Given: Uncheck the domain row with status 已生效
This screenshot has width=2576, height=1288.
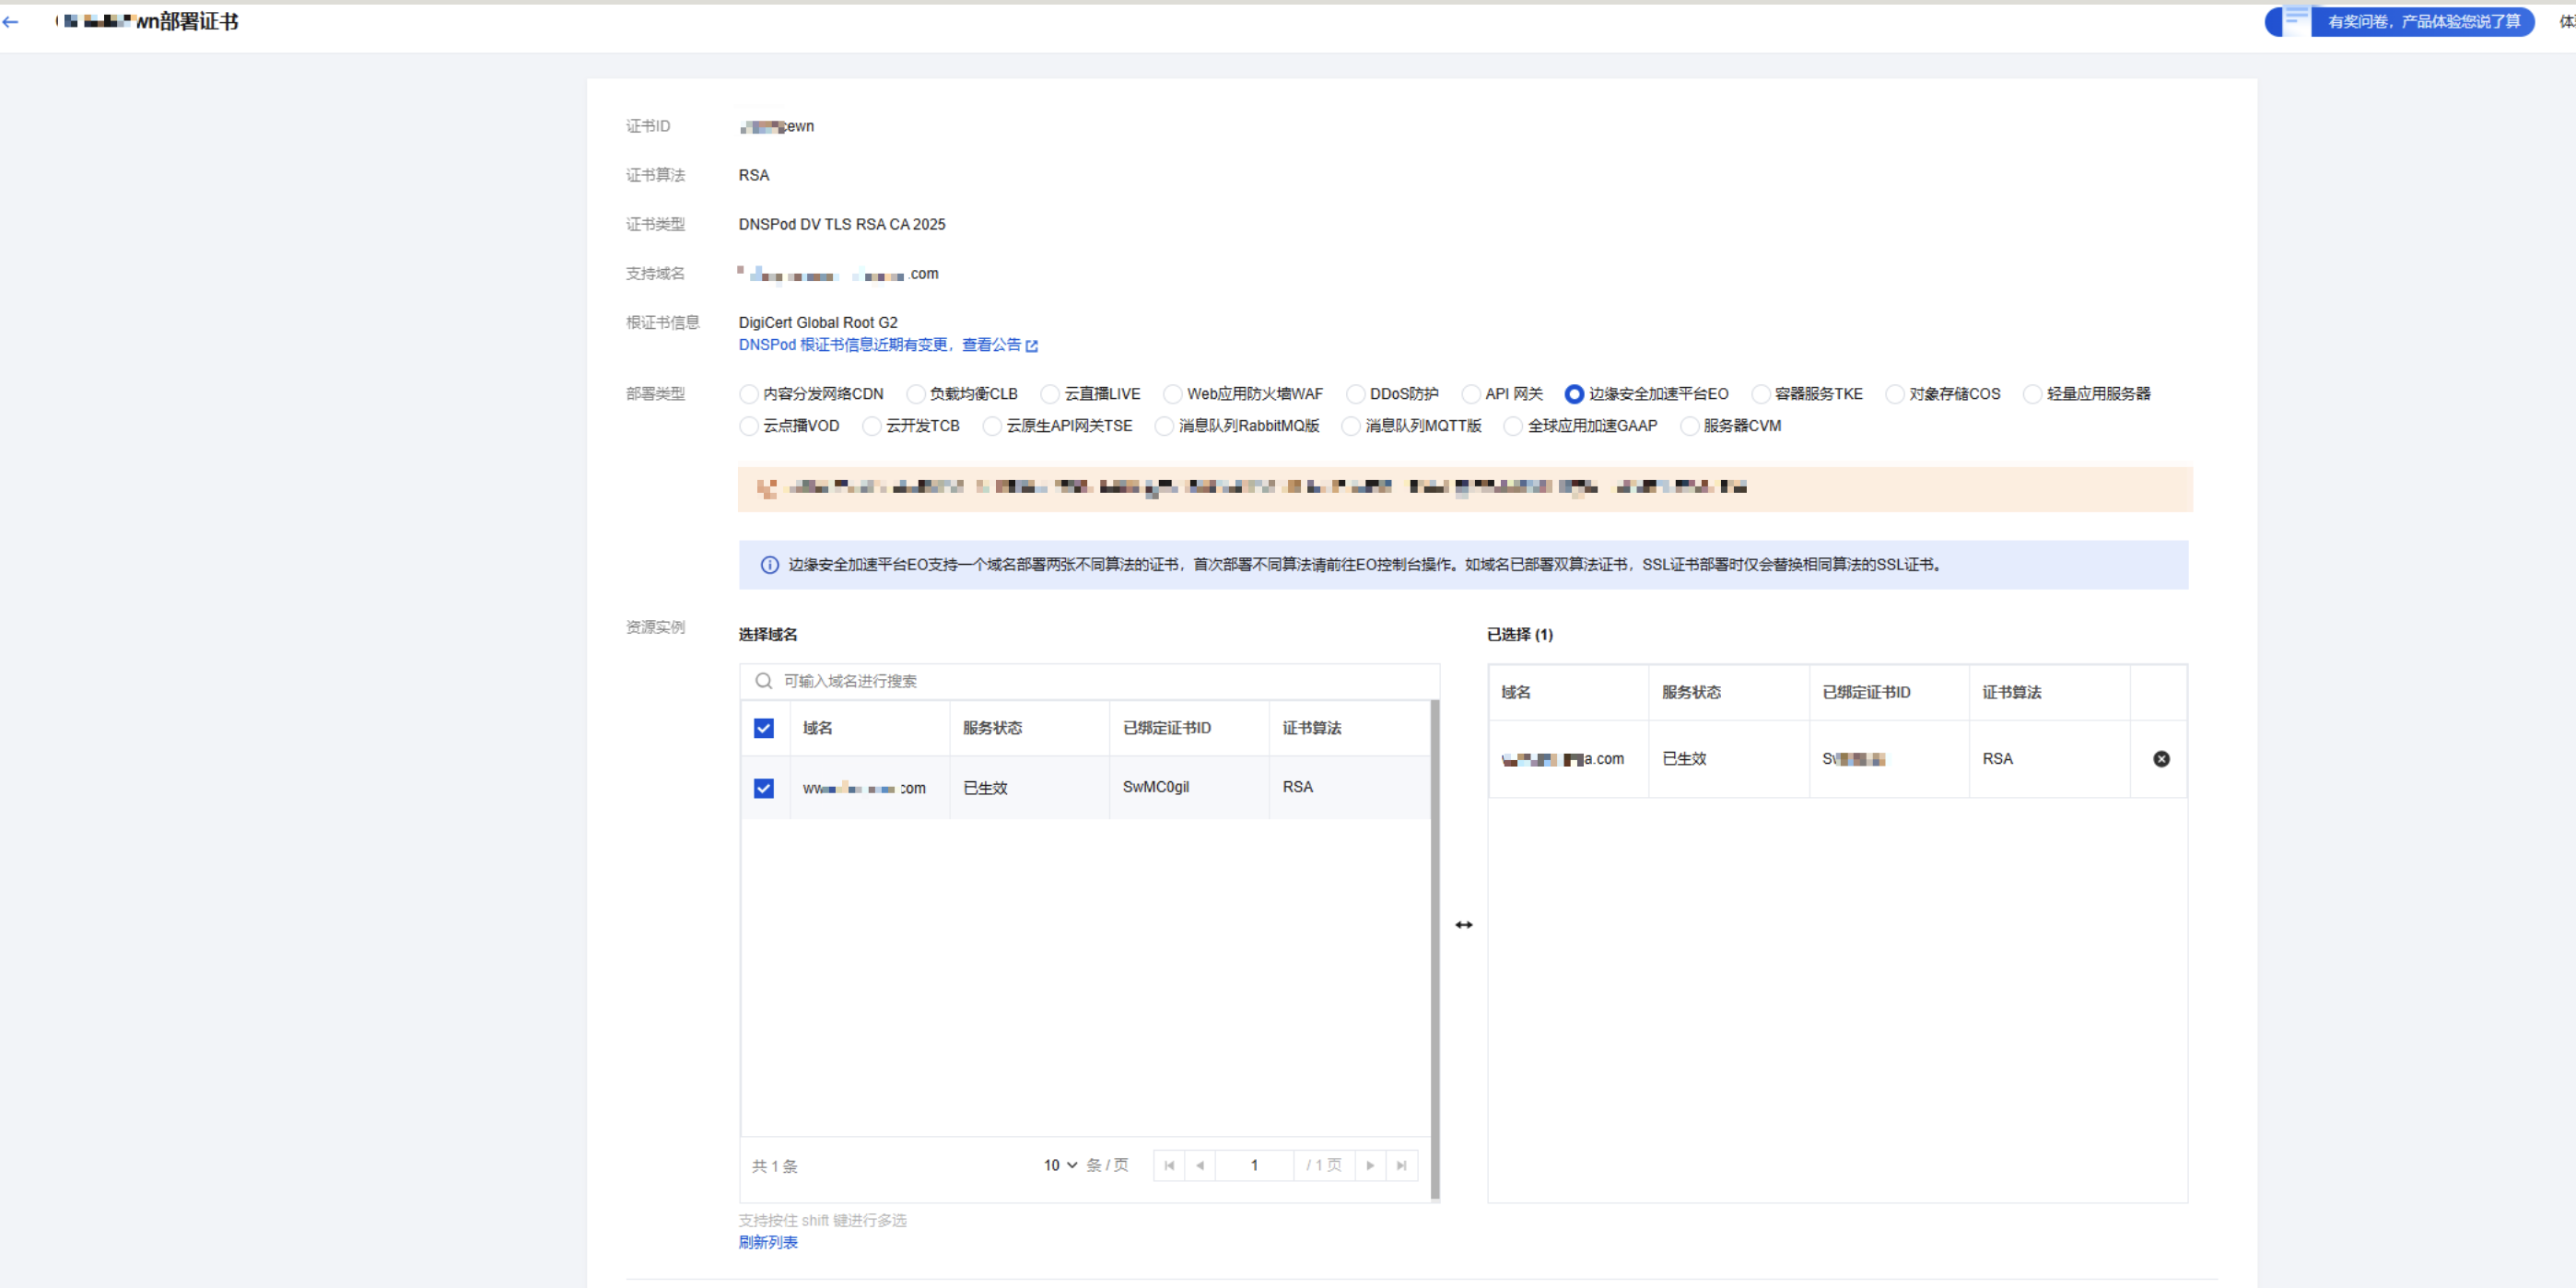Looking at the screenshot, I should click(x=764, y=788).
